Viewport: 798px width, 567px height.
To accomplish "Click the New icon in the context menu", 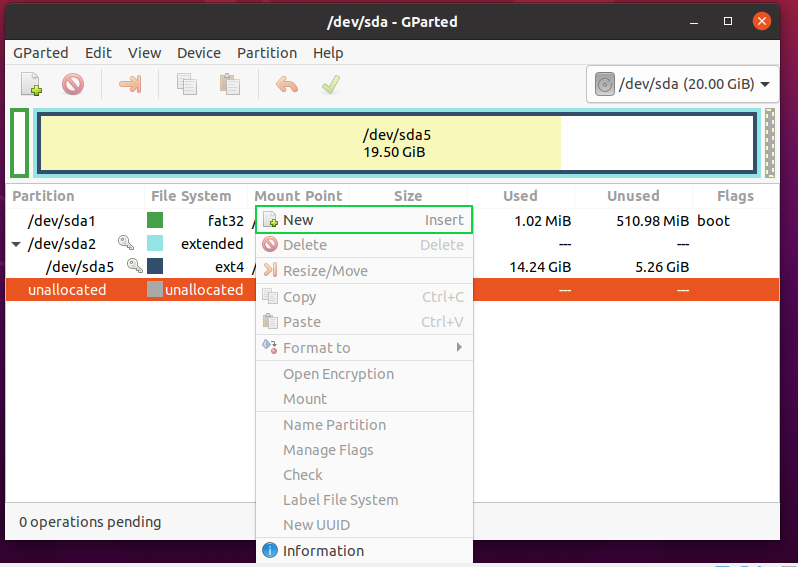I will click(270, 220).
